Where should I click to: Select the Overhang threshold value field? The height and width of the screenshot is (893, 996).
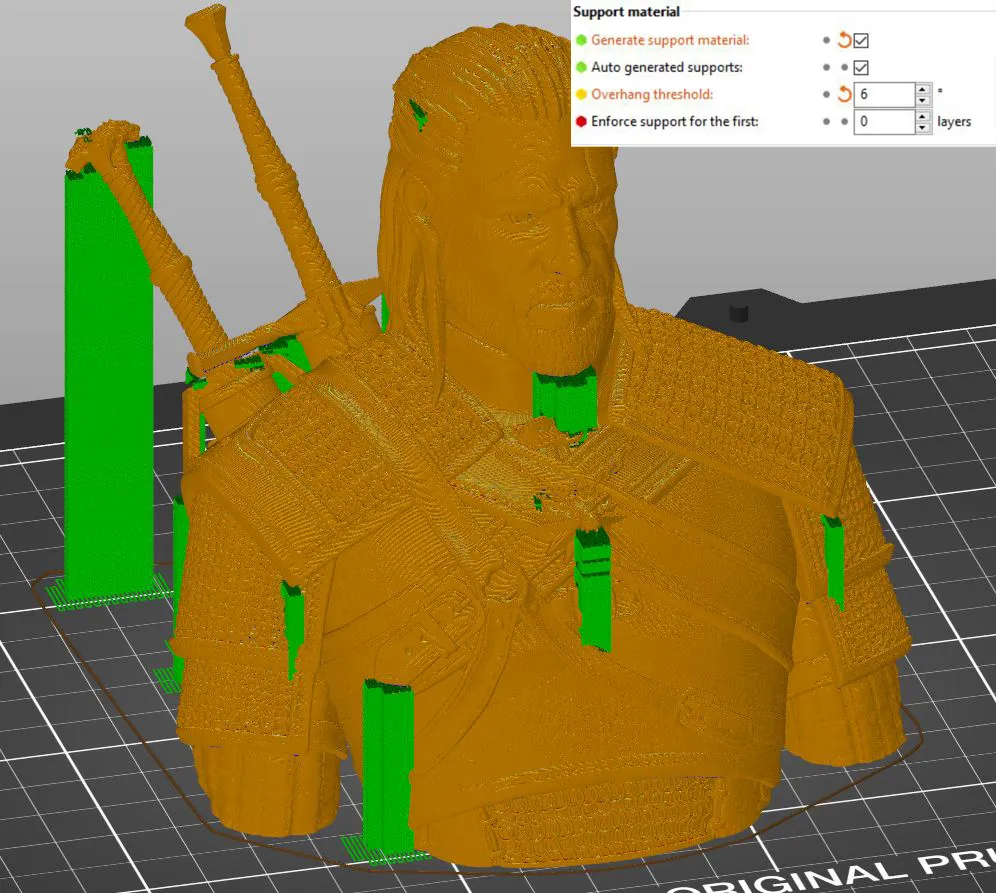point(885,93)
